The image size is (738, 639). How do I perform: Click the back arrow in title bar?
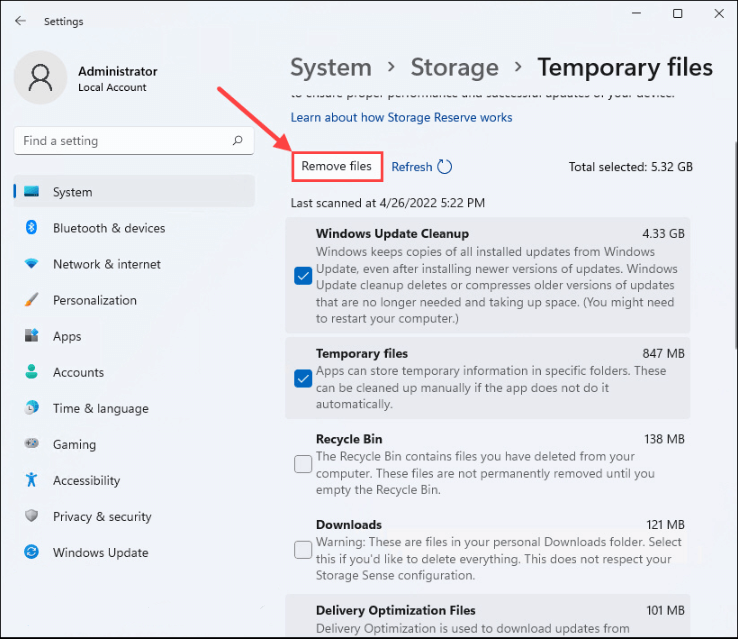(21, 21)
